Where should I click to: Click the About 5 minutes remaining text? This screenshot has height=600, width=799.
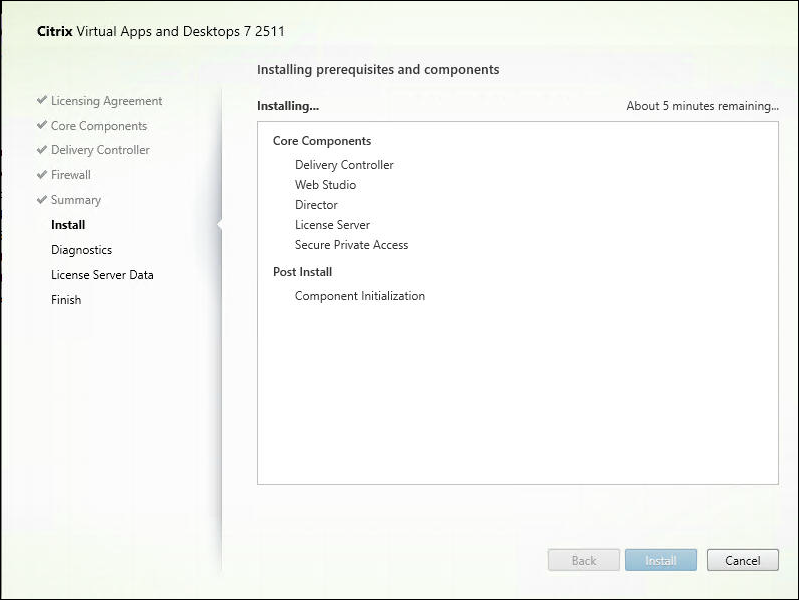(x=702, y=106)
